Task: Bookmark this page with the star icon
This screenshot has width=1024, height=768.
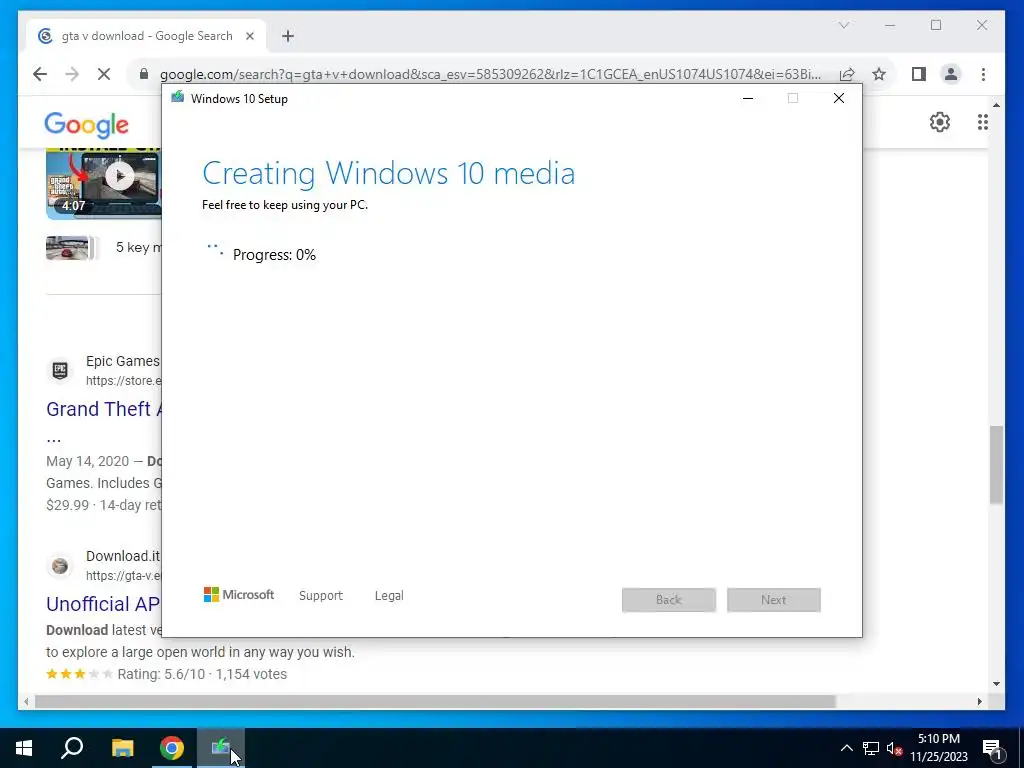Action: click(879, 74)
